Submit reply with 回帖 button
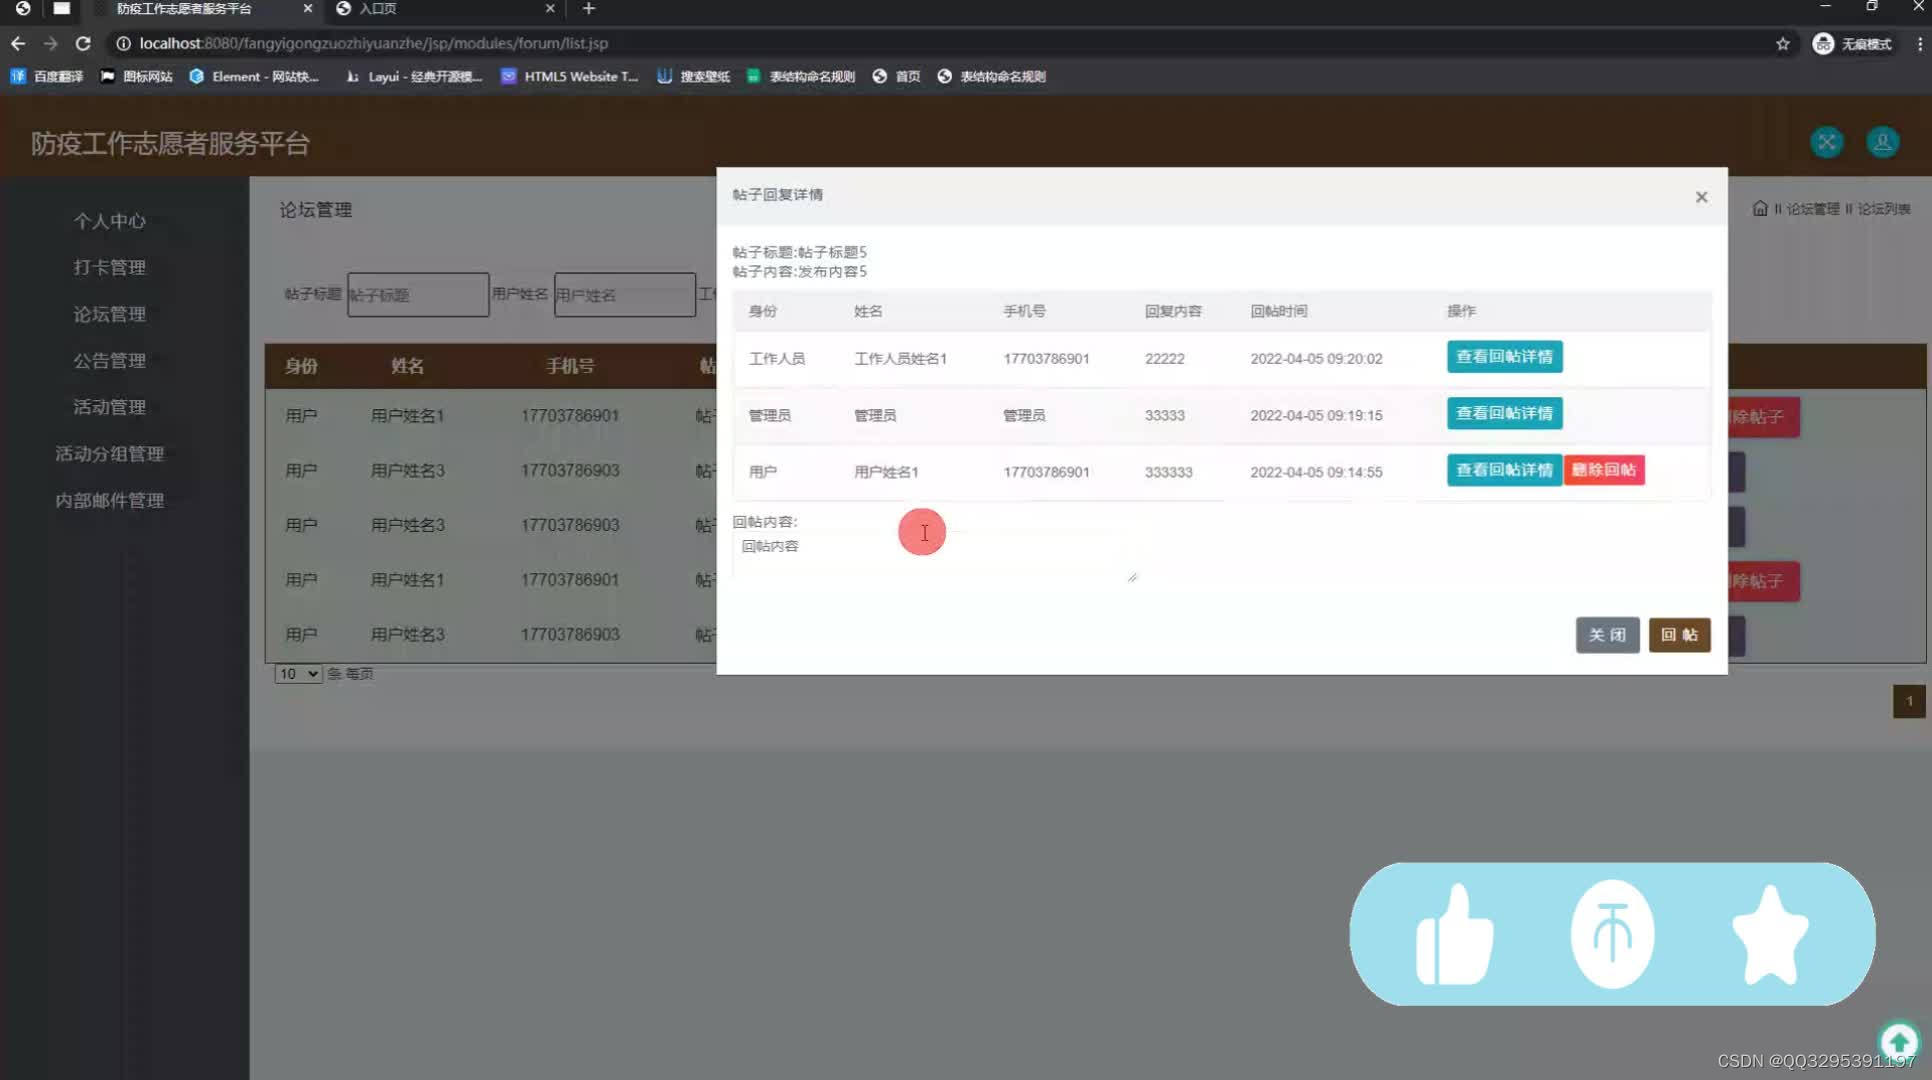The image size is (1932, 1080). [x=1679, y=635]
